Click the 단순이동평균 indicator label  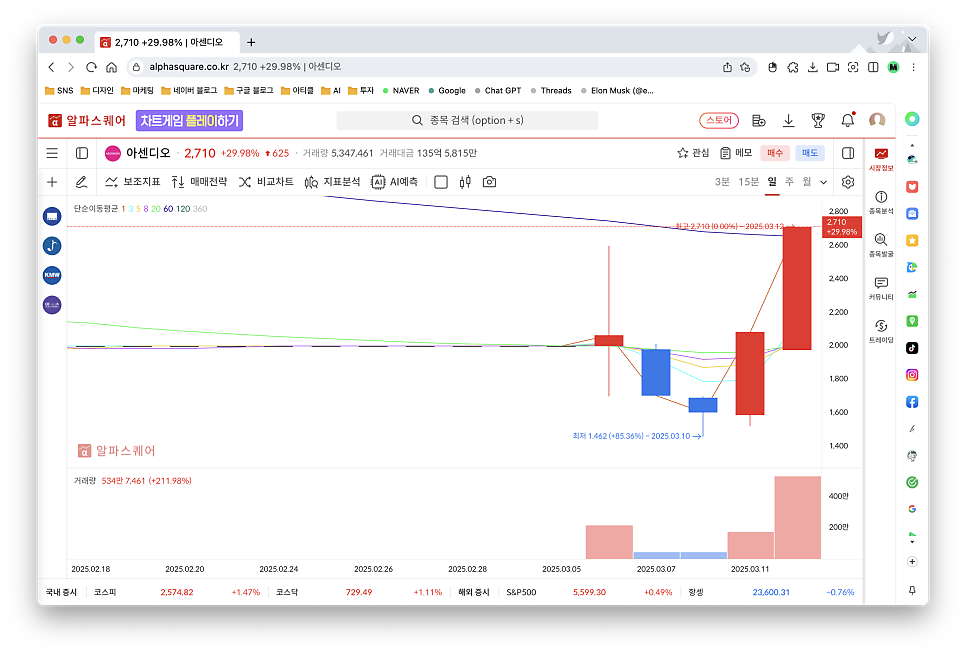coord(95,209)
